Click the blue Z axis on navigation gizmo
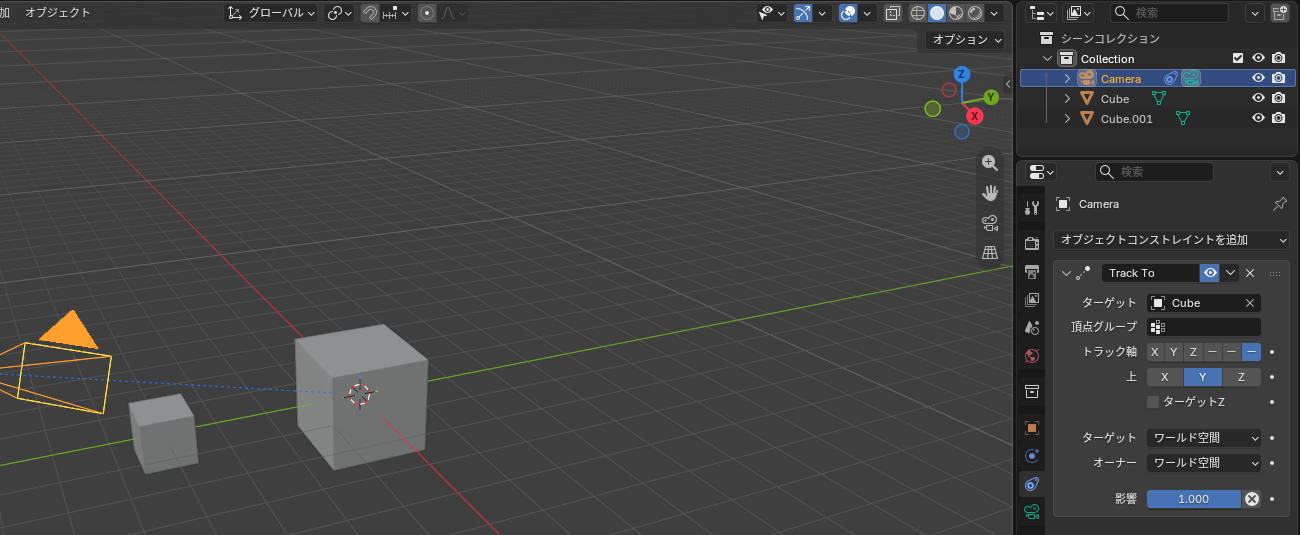1300x535 pixels. [x=961, y=74]
